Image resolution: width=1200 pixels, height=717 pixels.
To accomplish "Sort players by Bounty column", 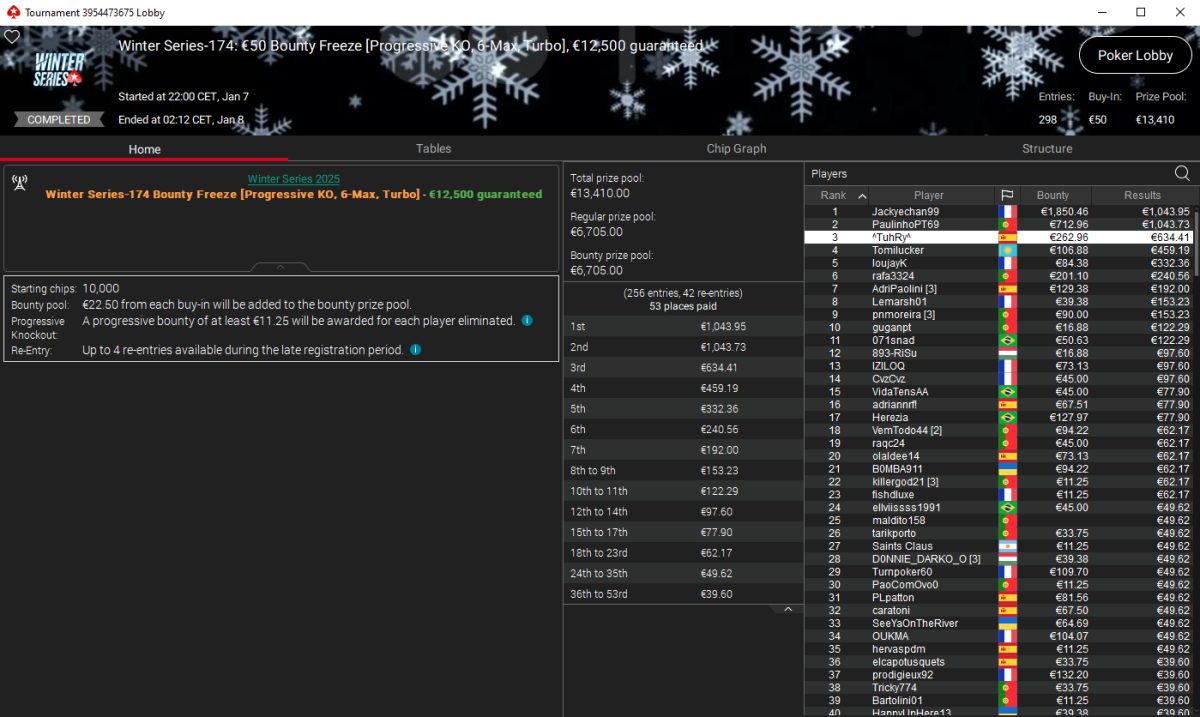I will (x=1052, y=196).
